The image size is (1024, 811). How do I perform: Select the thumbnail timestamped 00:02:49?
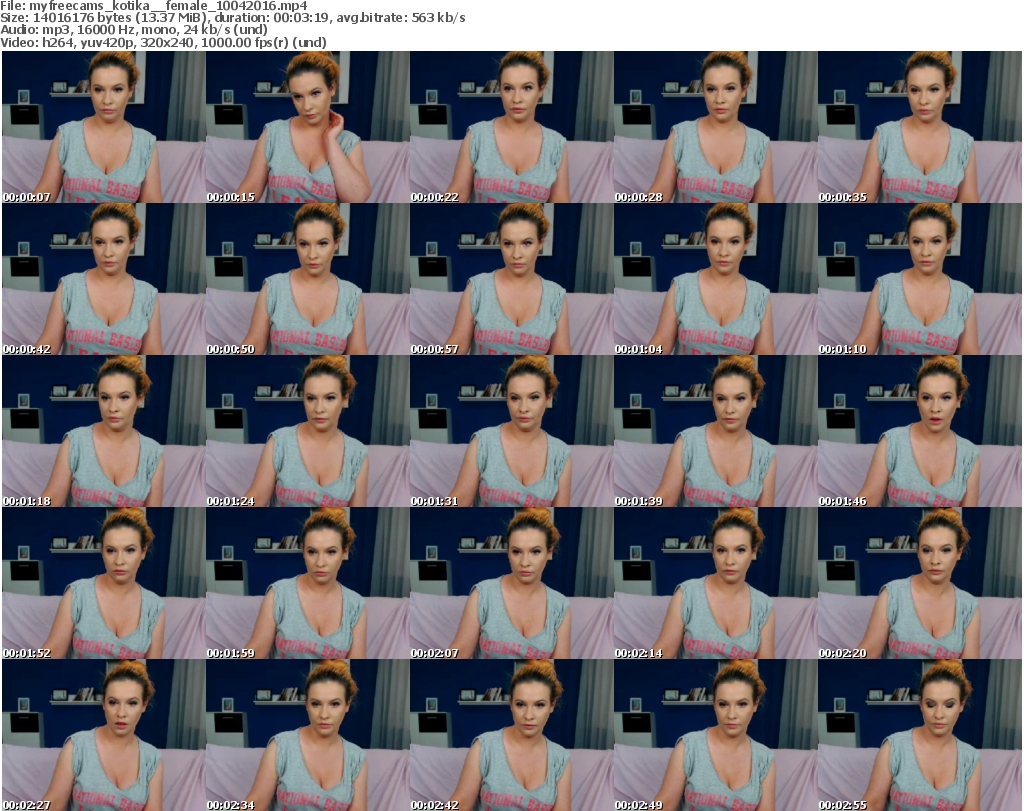tap(715, 735)
